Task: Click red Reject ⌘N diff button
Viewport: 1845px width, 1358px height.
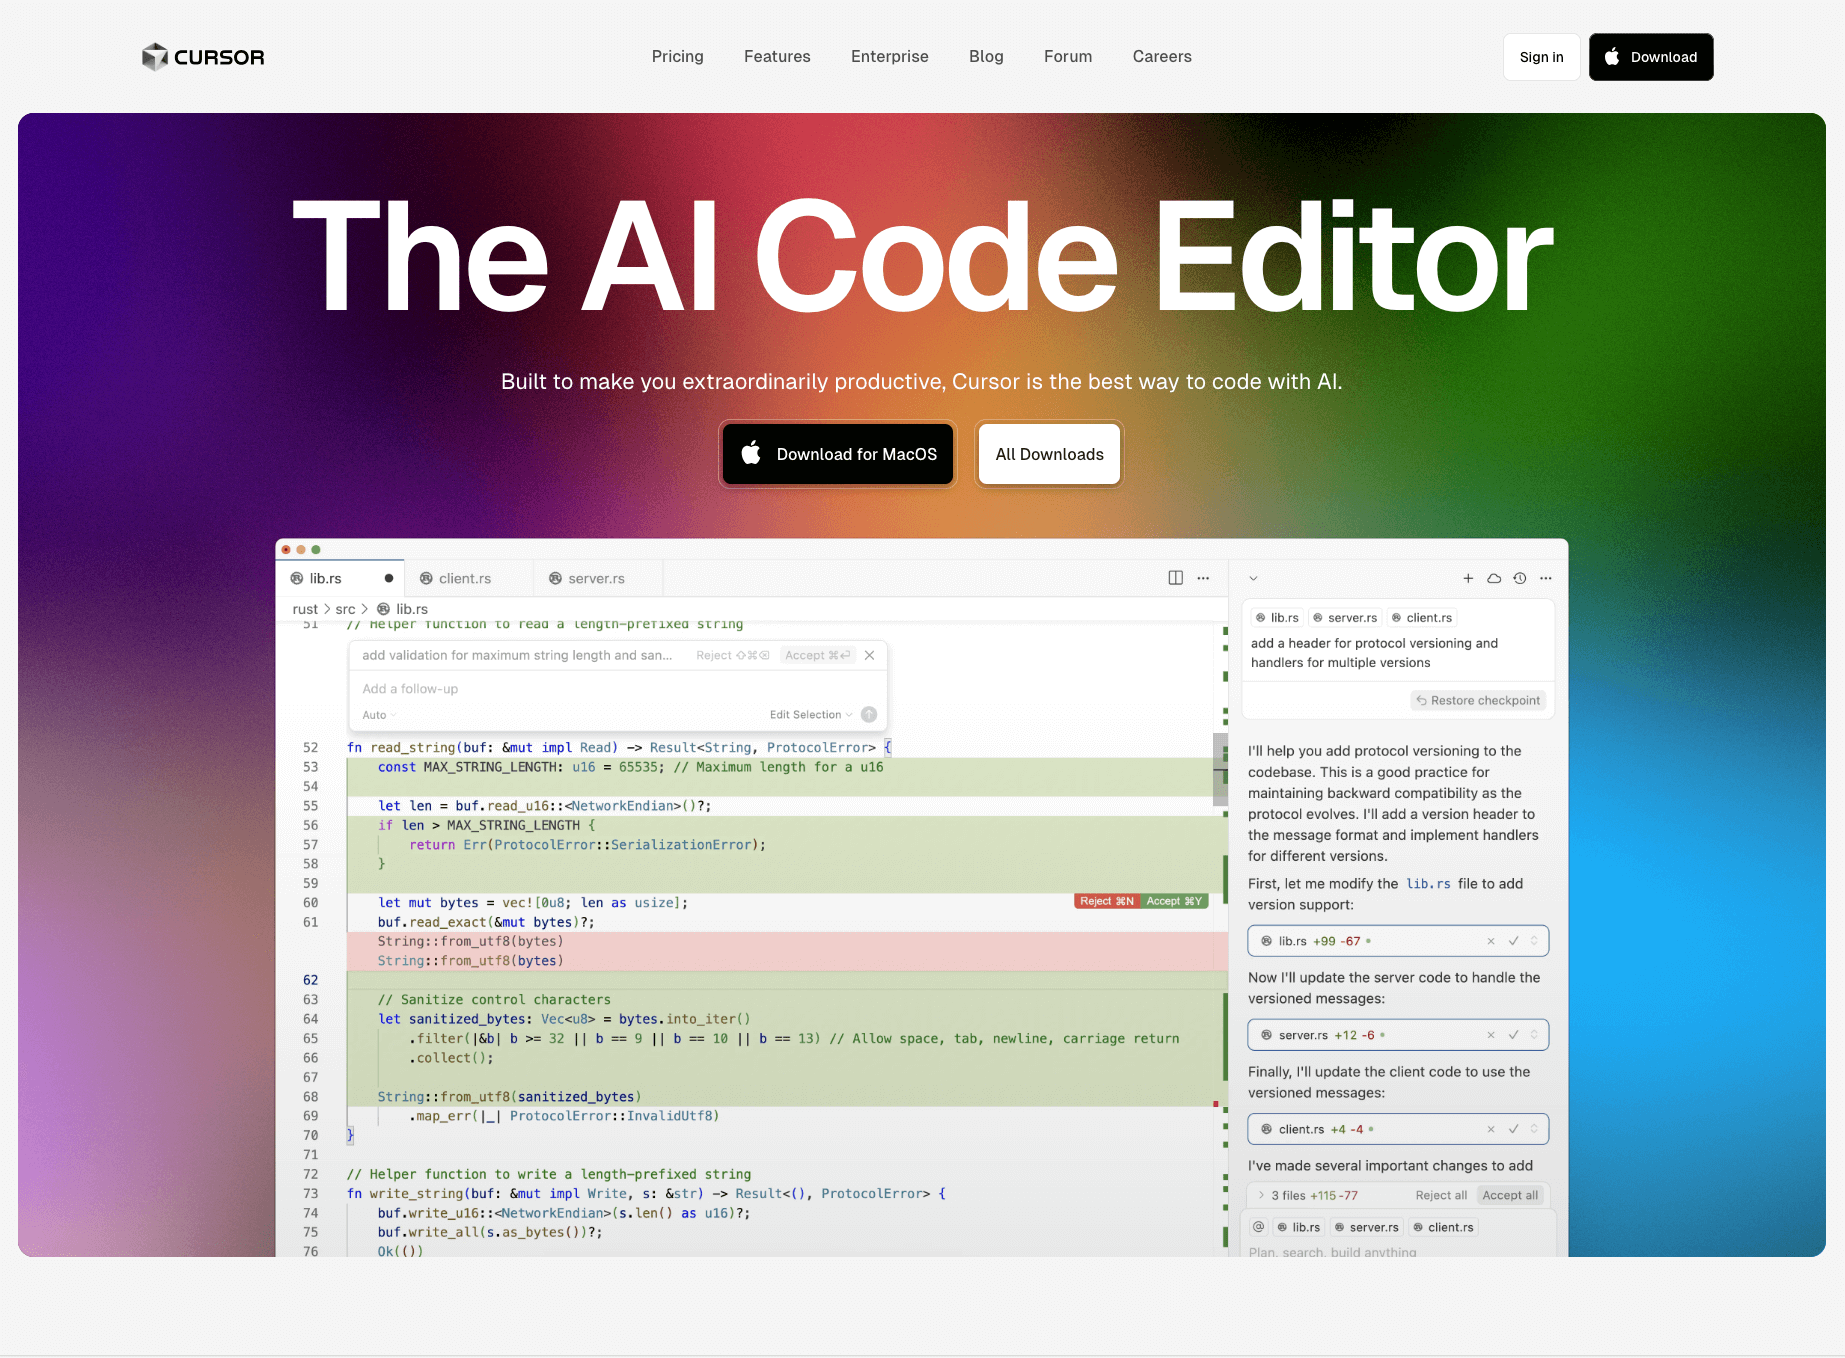Action: (1107, 901)
